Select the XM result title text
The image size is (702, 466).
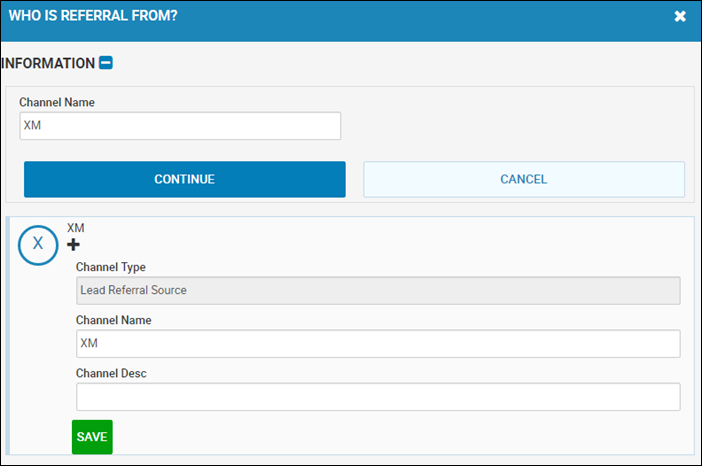coord(76,228)
